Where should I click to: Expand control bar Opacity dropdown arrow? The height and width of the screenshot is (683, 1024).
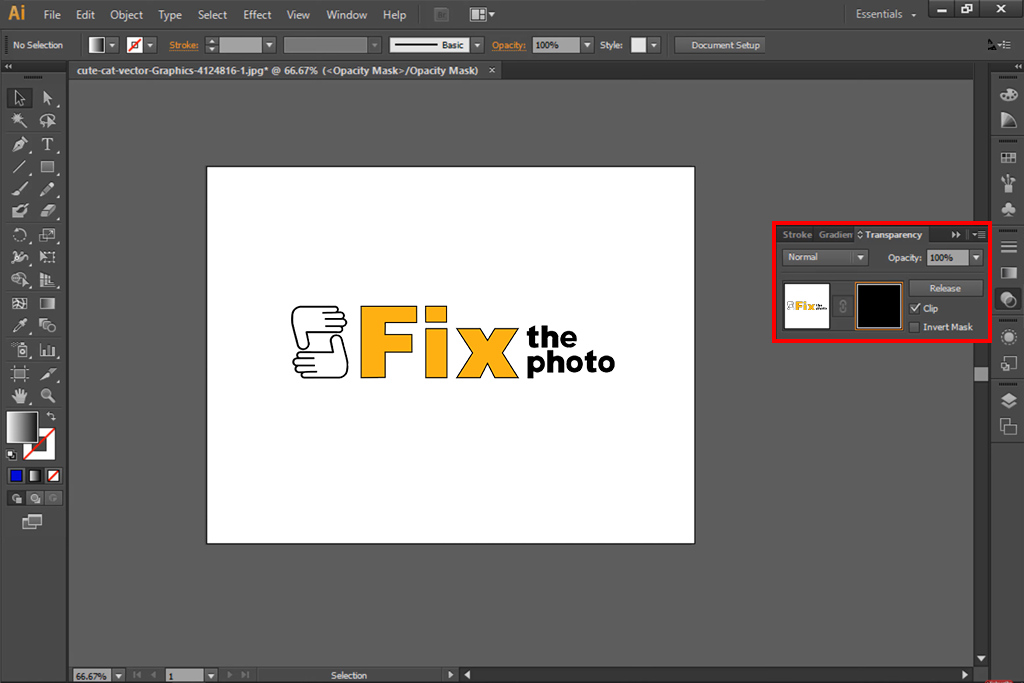(587, 45)
